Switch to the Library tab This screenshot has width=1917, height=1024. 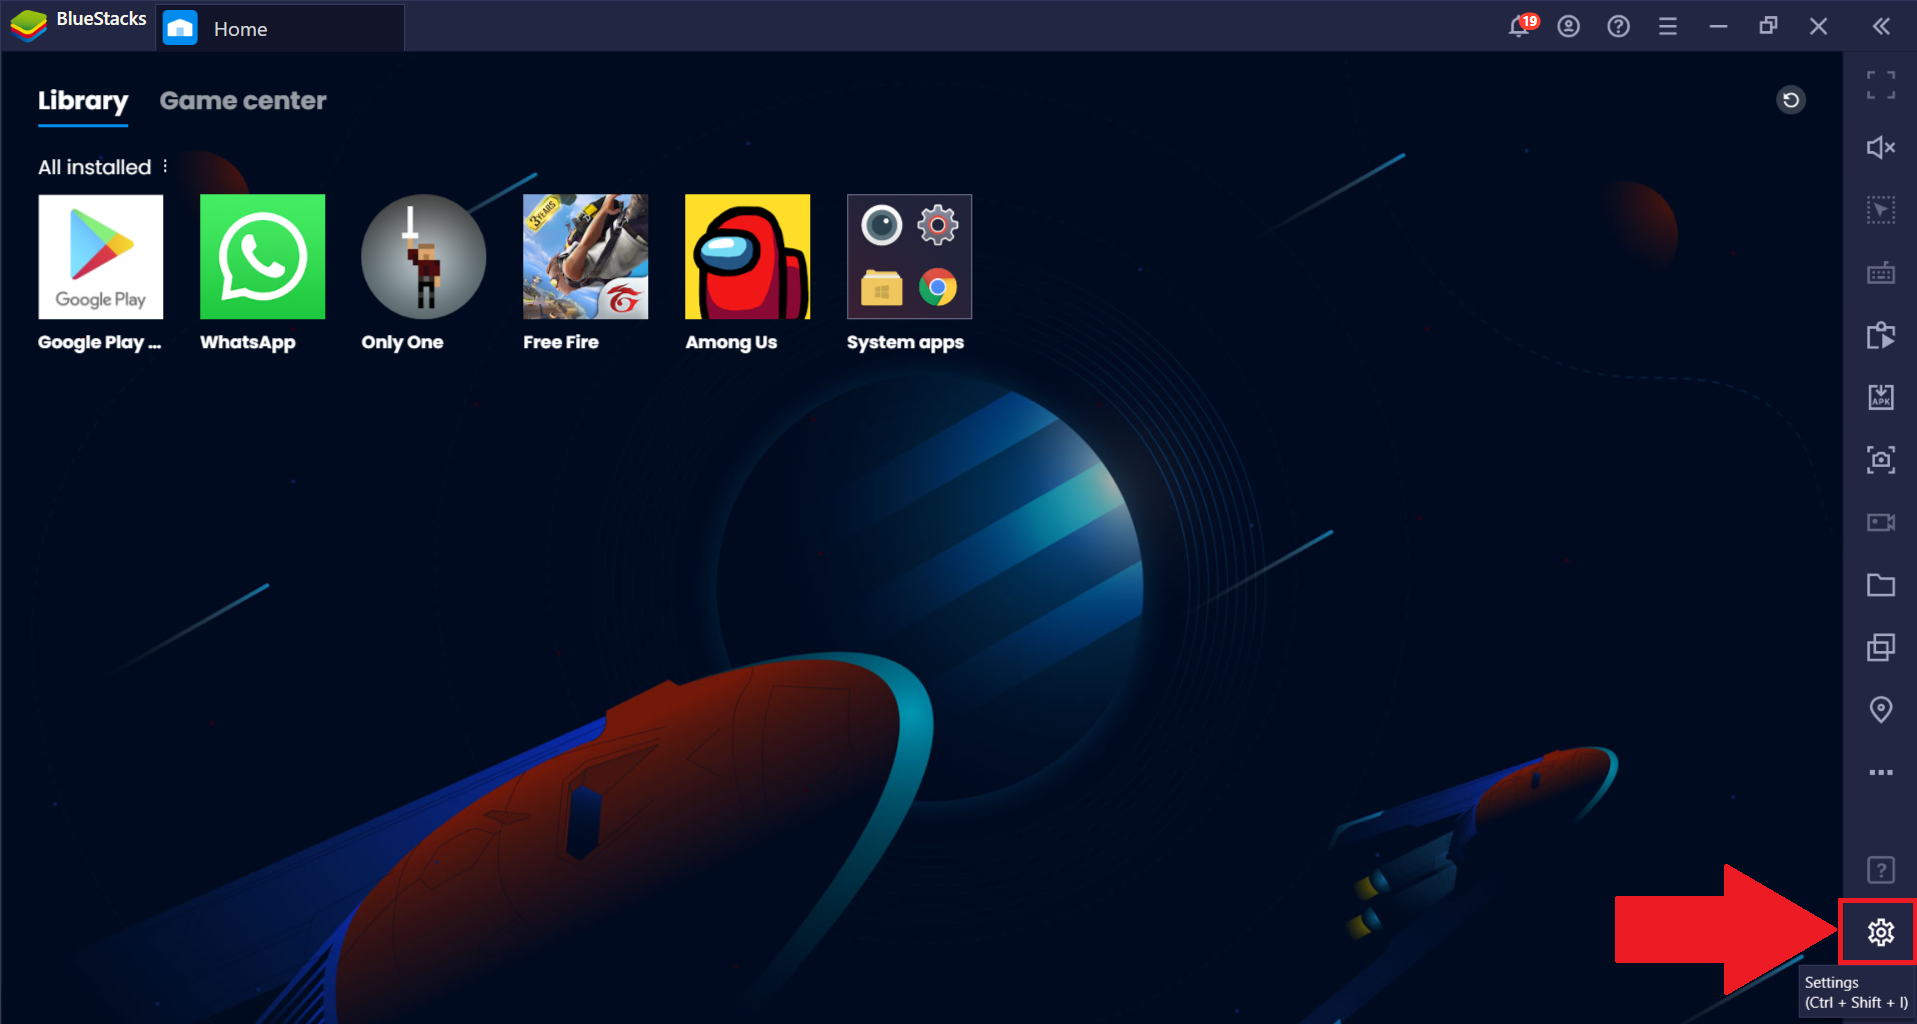tap(83, 101)
